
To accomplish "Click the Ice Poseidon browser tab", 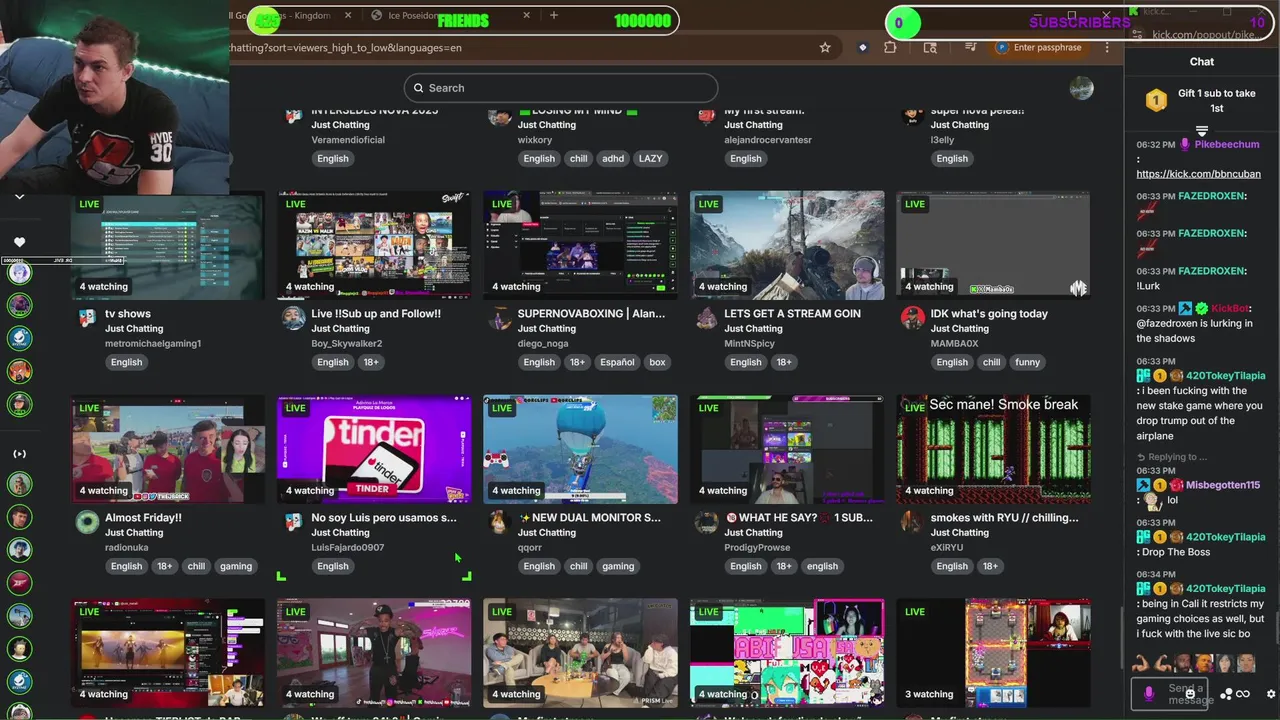I will point(452,16).
